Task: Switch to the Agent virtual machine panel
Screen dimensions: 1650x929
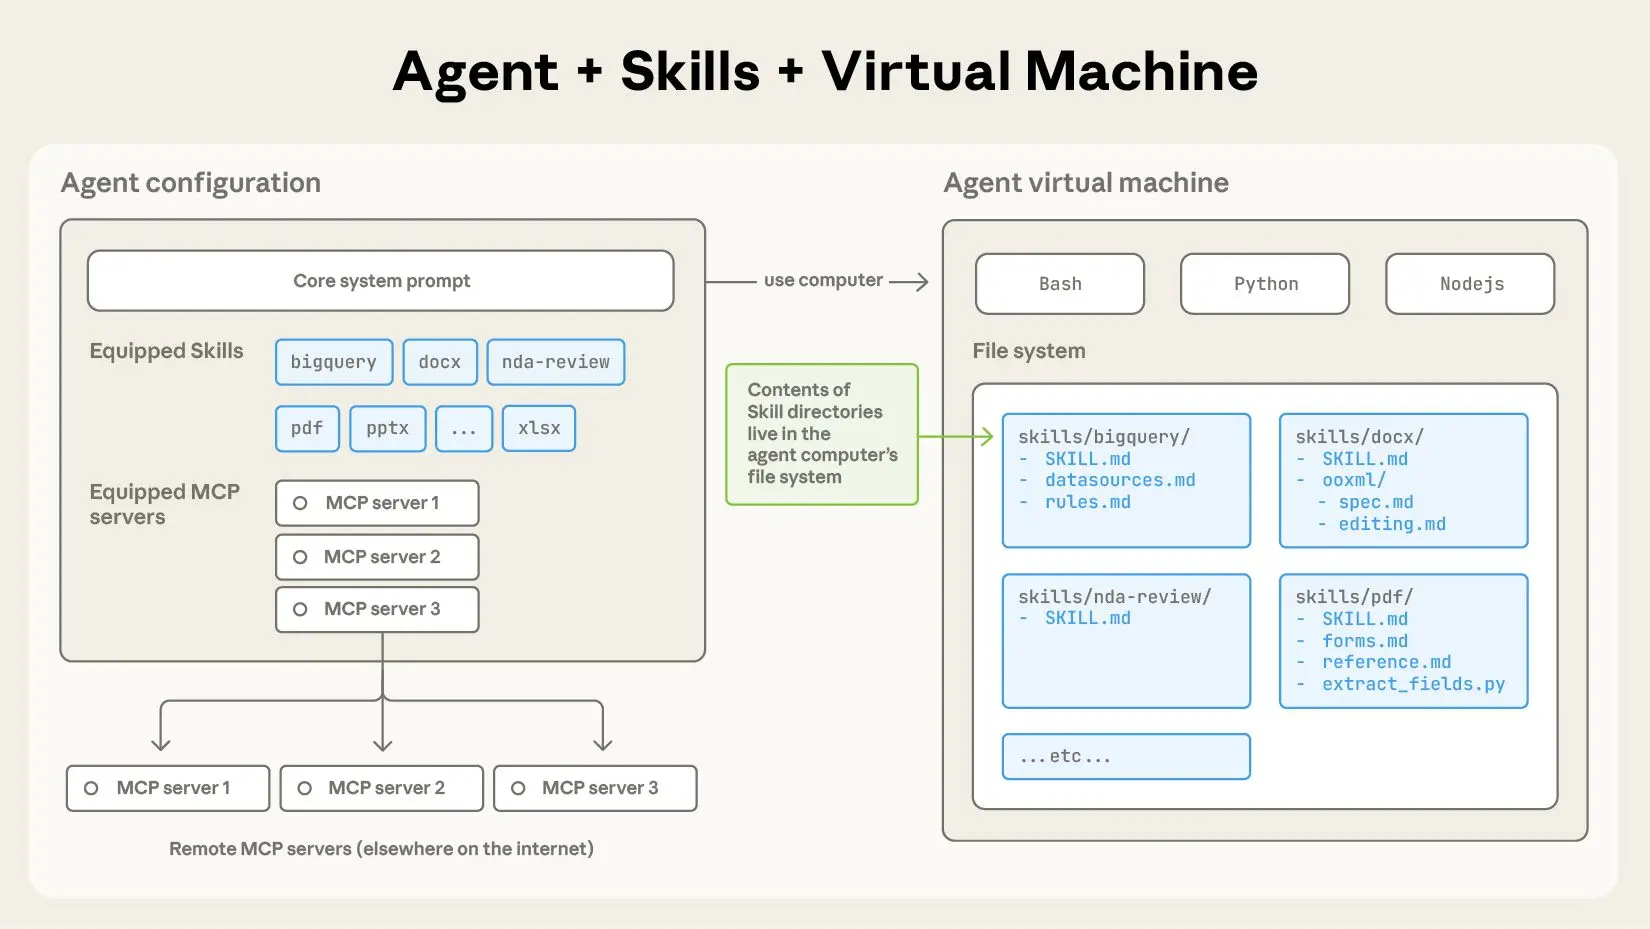Action: (1086, 183)
